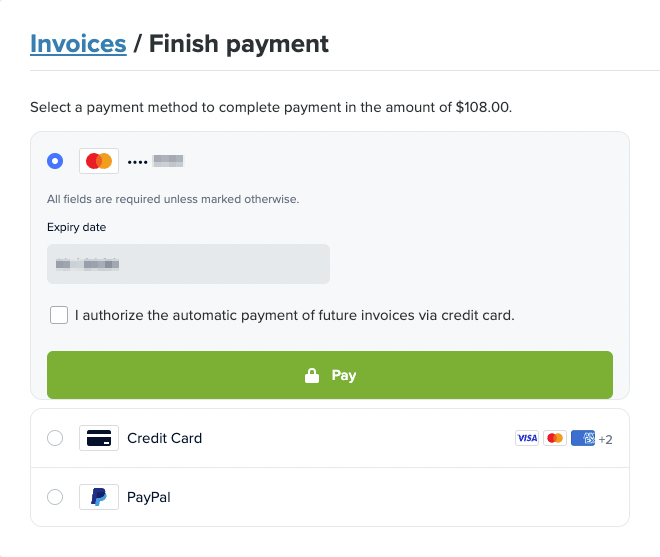Click the small Mastercard brand icon
Image resolution: width=660 pixels, height=557 pixels.
[555, 438]
